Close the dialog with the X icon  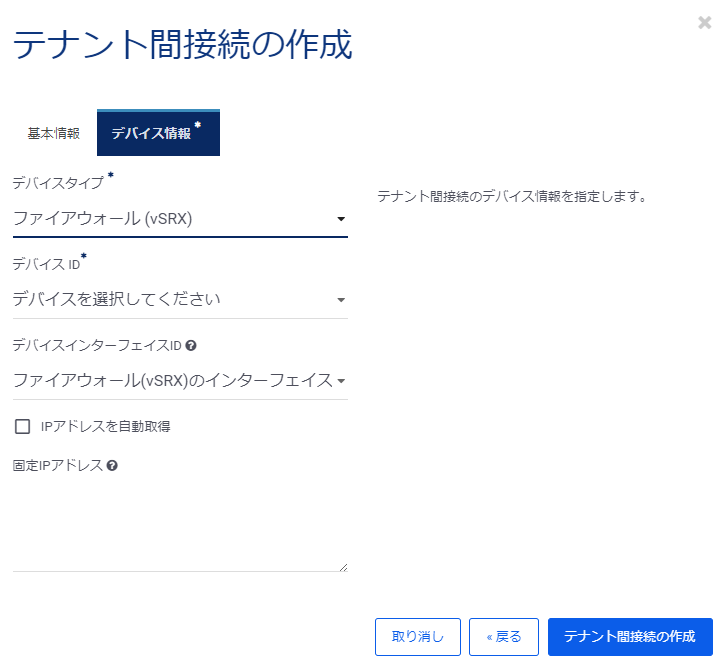704,23
